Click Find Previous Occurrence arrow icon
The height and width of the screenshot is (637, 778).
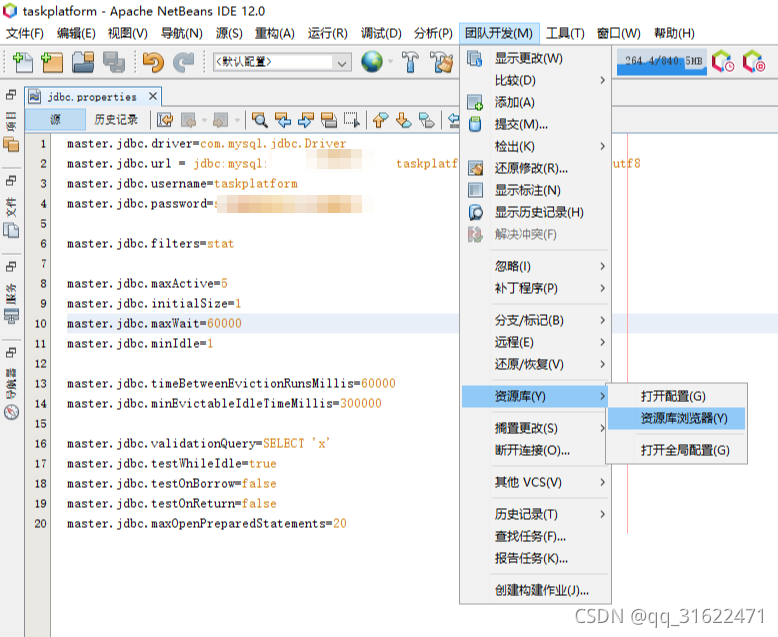point(283,120)
